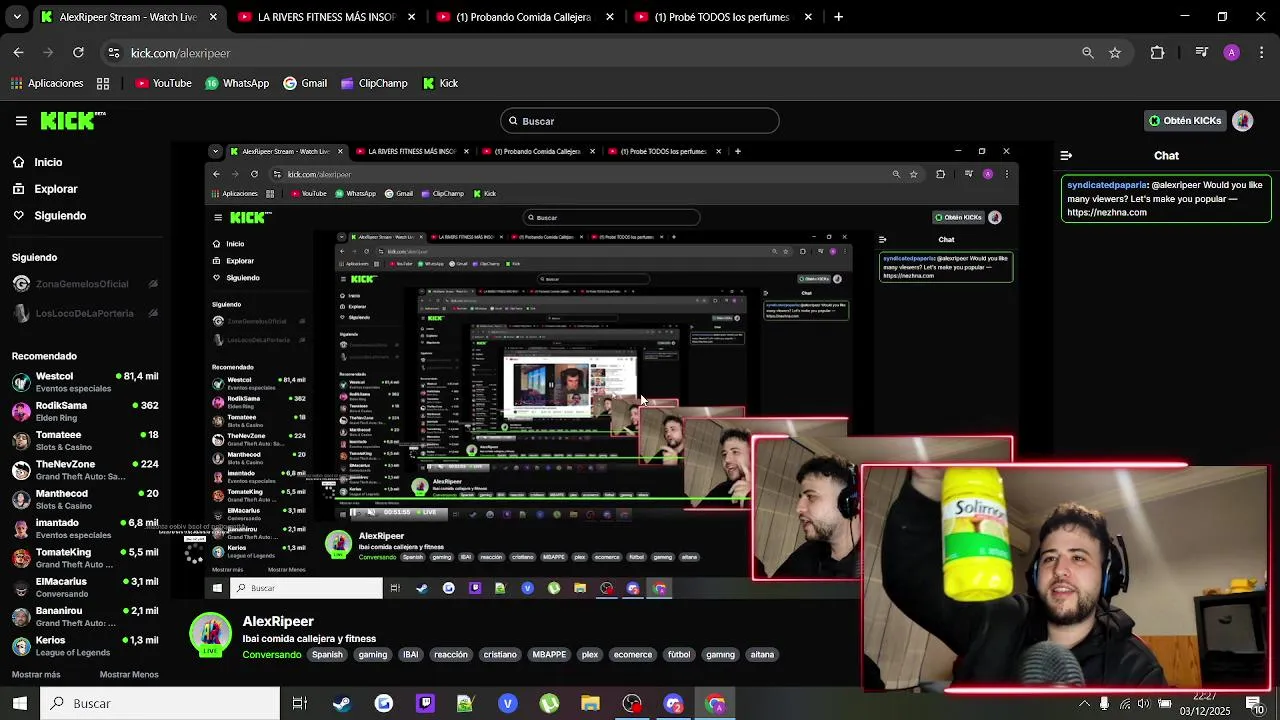Switch to the Probando Comida Callejera tab
This screenshot has width=1280, height=720.
[x=524, y=17]
